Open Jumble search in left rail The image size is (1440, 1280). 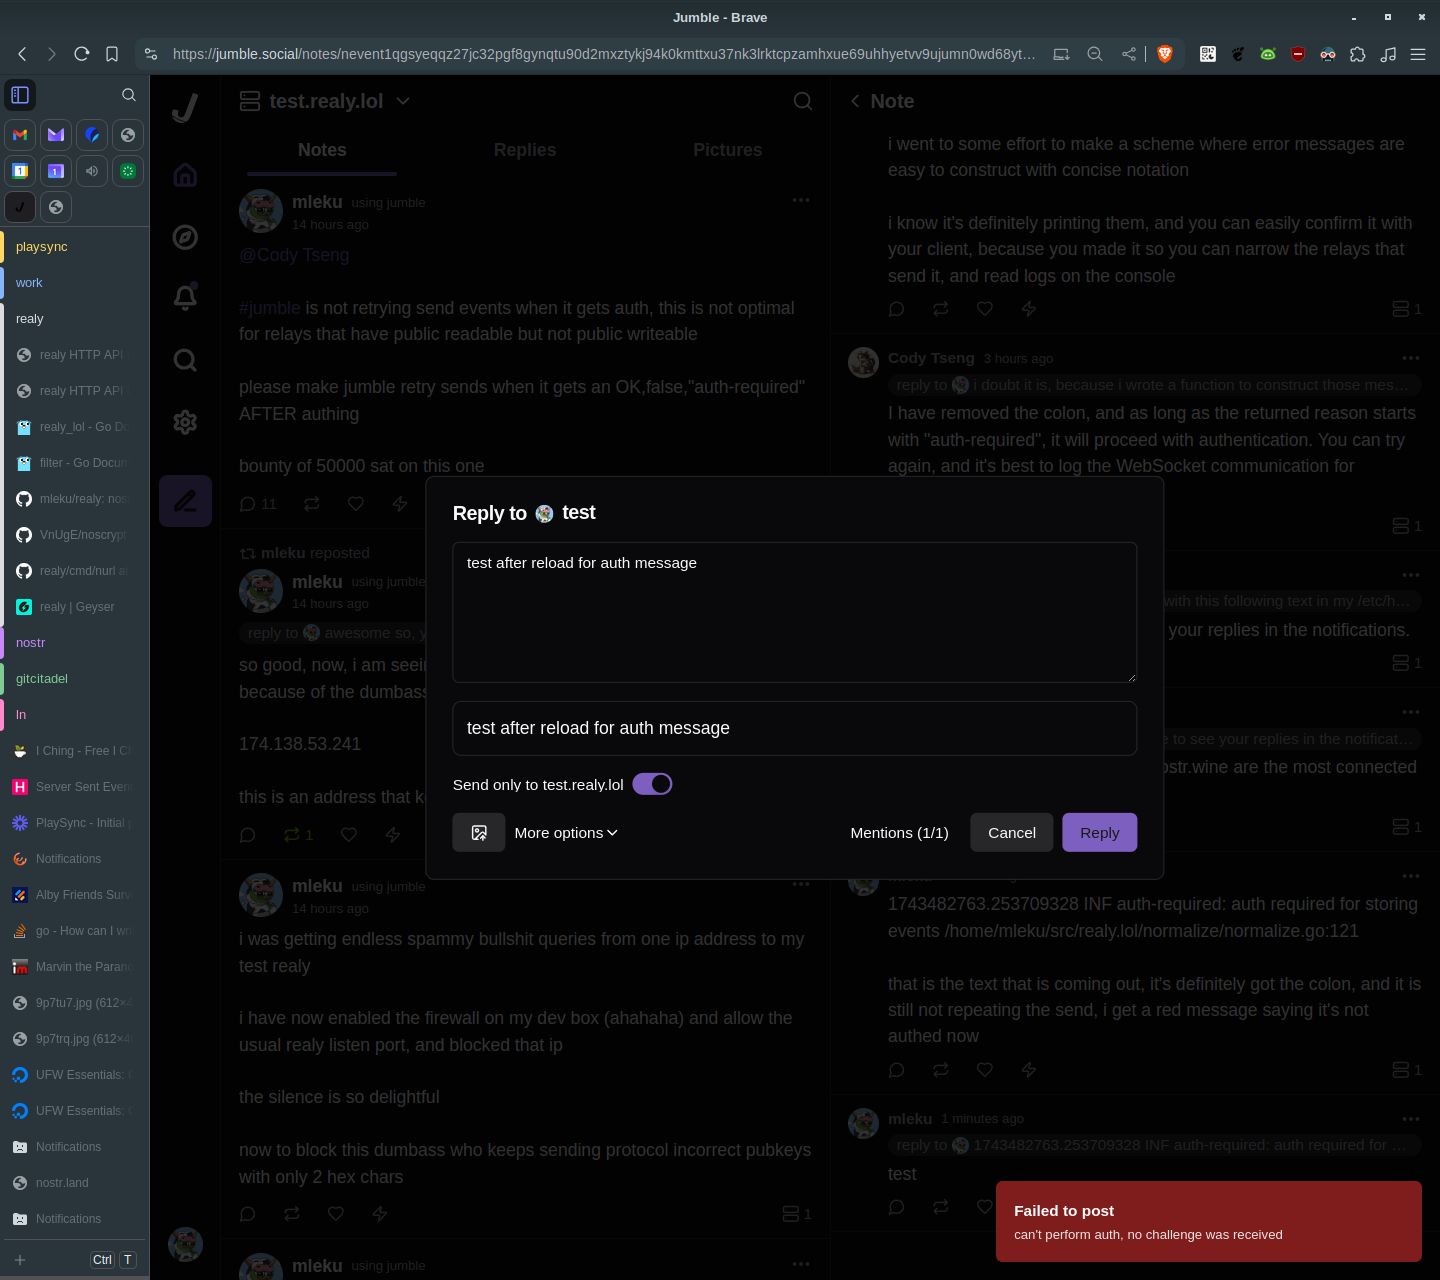click(x=185, y=360)
